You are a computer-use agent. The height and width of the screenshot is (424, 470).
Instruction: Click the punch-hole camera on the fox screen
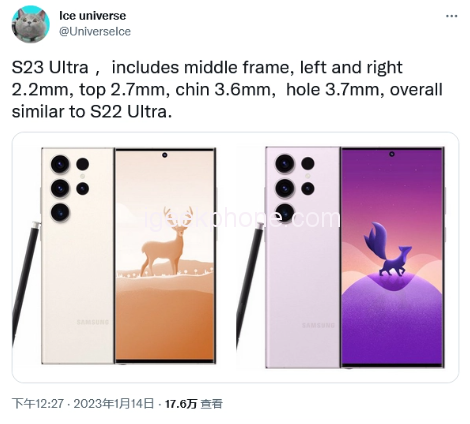[x=392, y=154]
